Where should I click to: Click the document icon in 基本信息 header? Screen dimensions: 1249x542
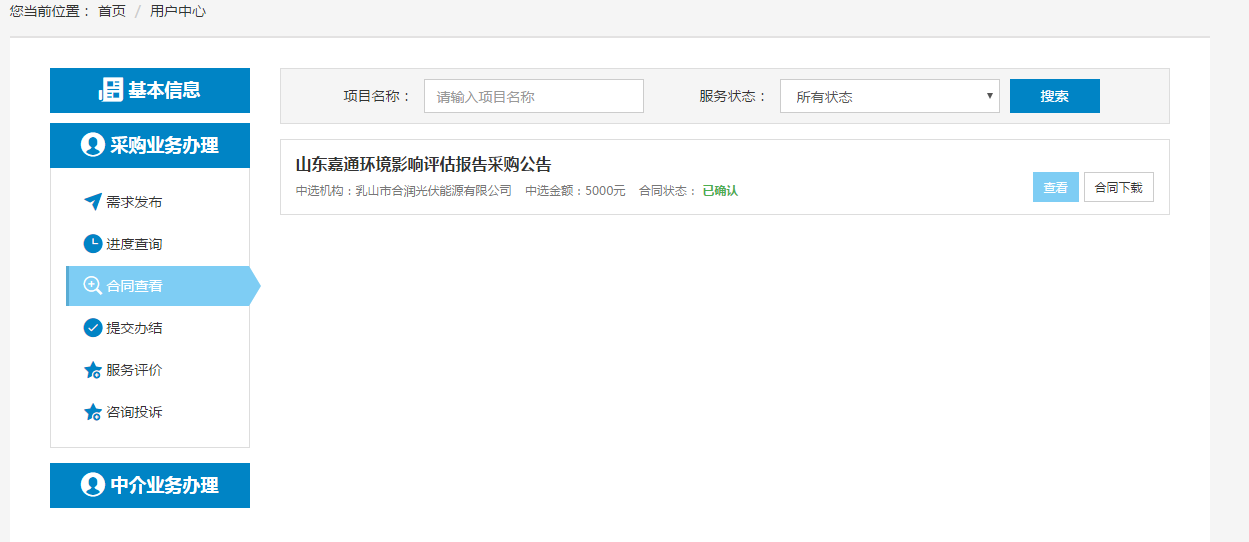[x=110, y=90]
